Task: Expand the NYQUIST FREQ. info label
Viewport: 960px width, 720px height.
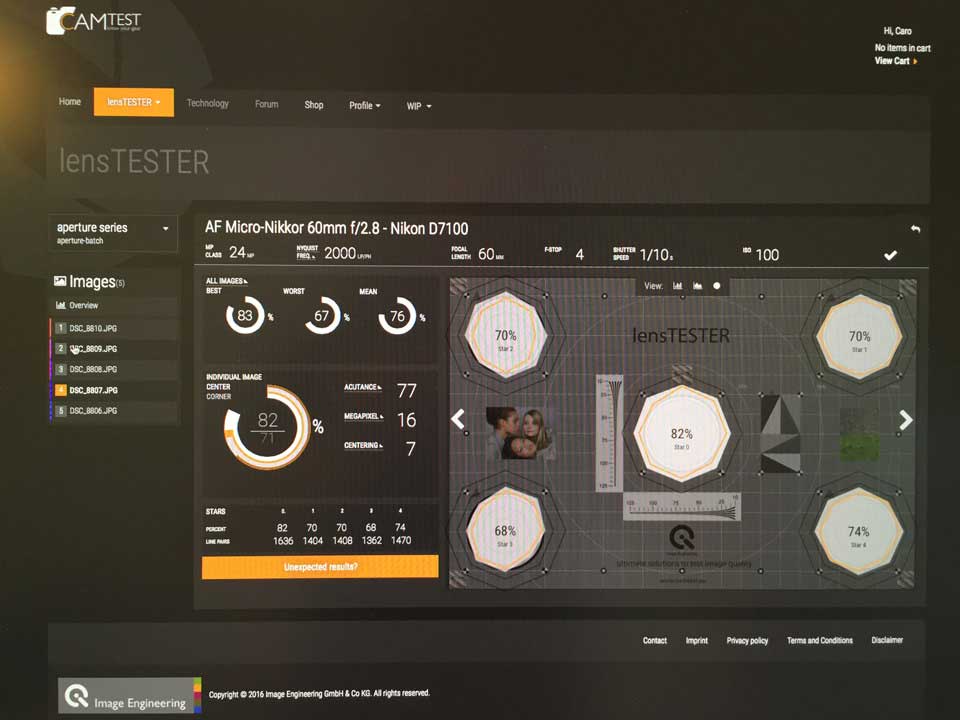Action: click(307, 252)
